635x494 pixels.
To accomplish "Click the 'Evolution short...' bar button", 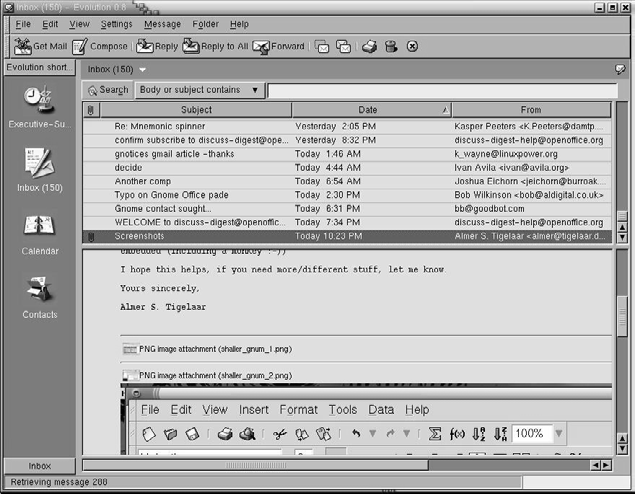I will 38,68.
